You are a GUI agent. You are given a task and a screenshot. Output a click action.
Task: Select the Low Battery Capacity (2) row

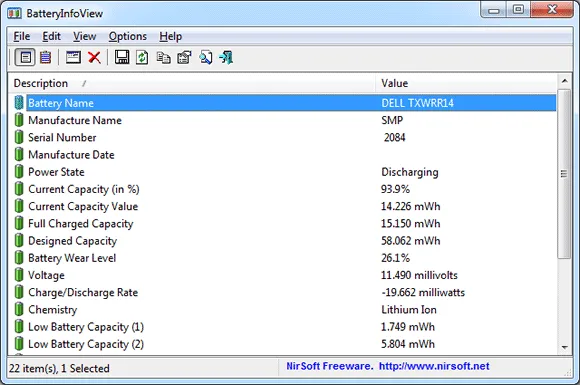coord(283,344)
